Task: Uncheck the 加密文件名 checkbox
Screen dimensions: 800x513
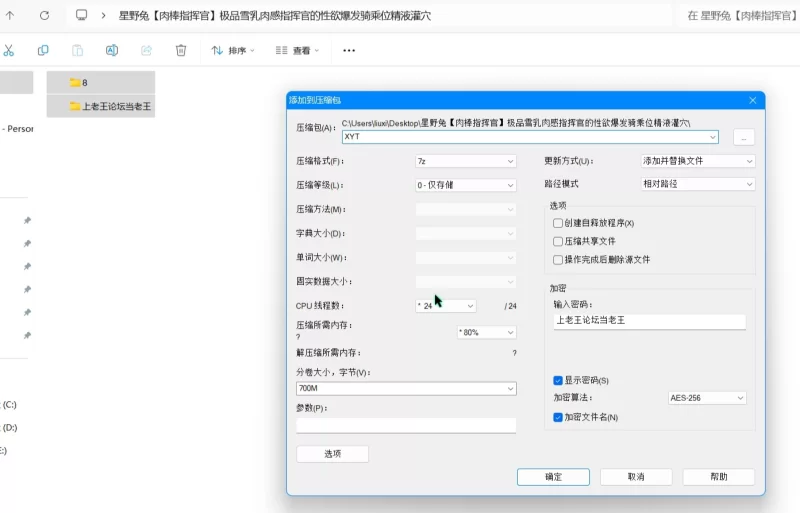Action: pyautogui.click(x=558, y=417)
